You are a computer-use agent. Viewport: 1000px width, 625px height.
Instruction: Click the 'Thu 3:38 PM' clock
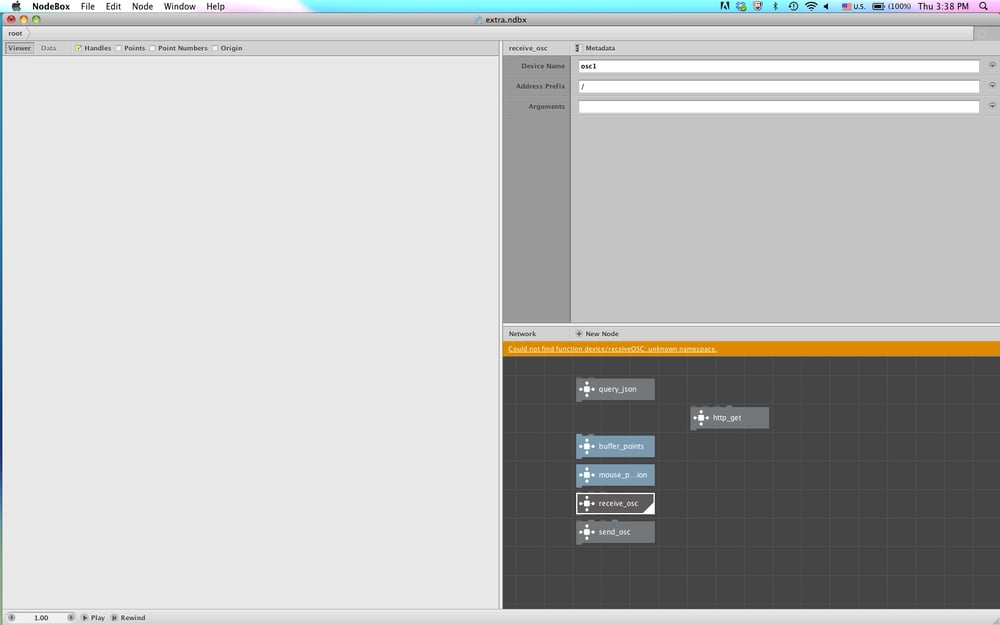[943, 6]
